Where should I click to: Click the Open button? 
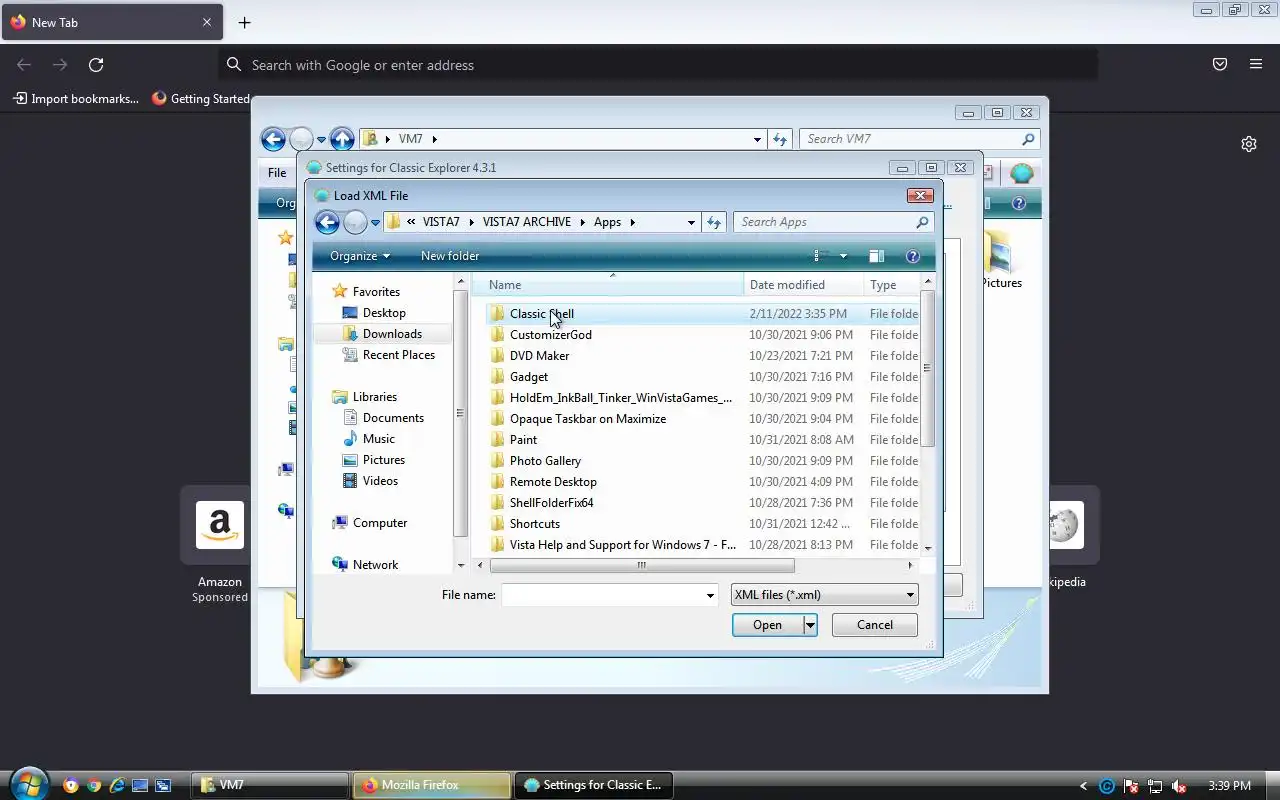click(767, 625)
